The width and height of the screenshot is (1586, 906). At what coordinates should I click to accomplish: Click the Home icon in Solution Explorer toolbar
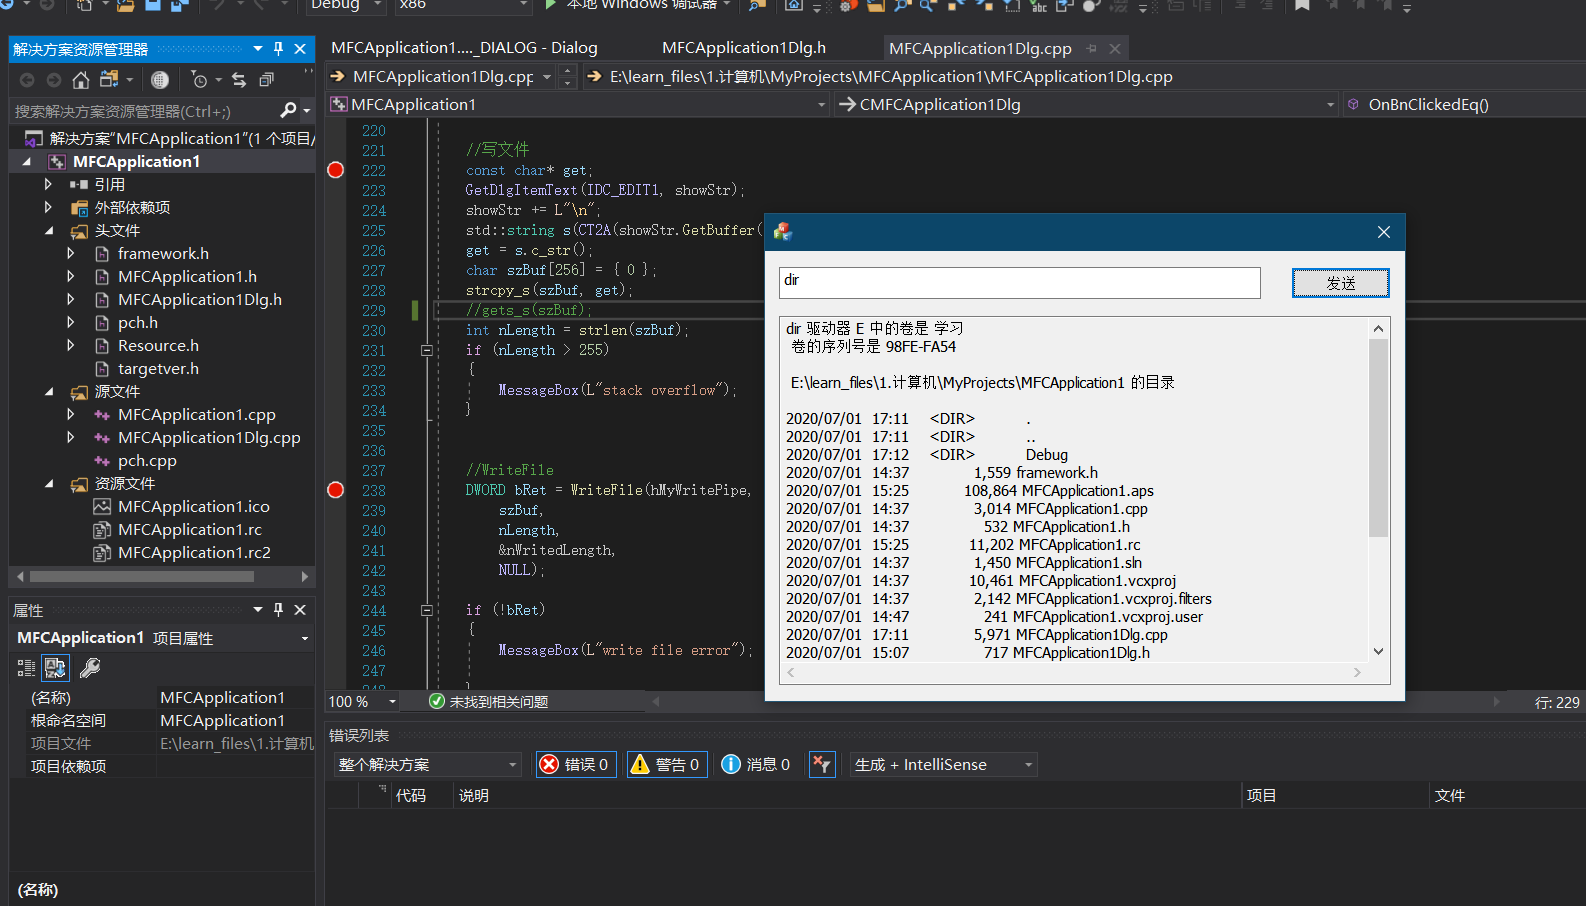coord(81,80)
